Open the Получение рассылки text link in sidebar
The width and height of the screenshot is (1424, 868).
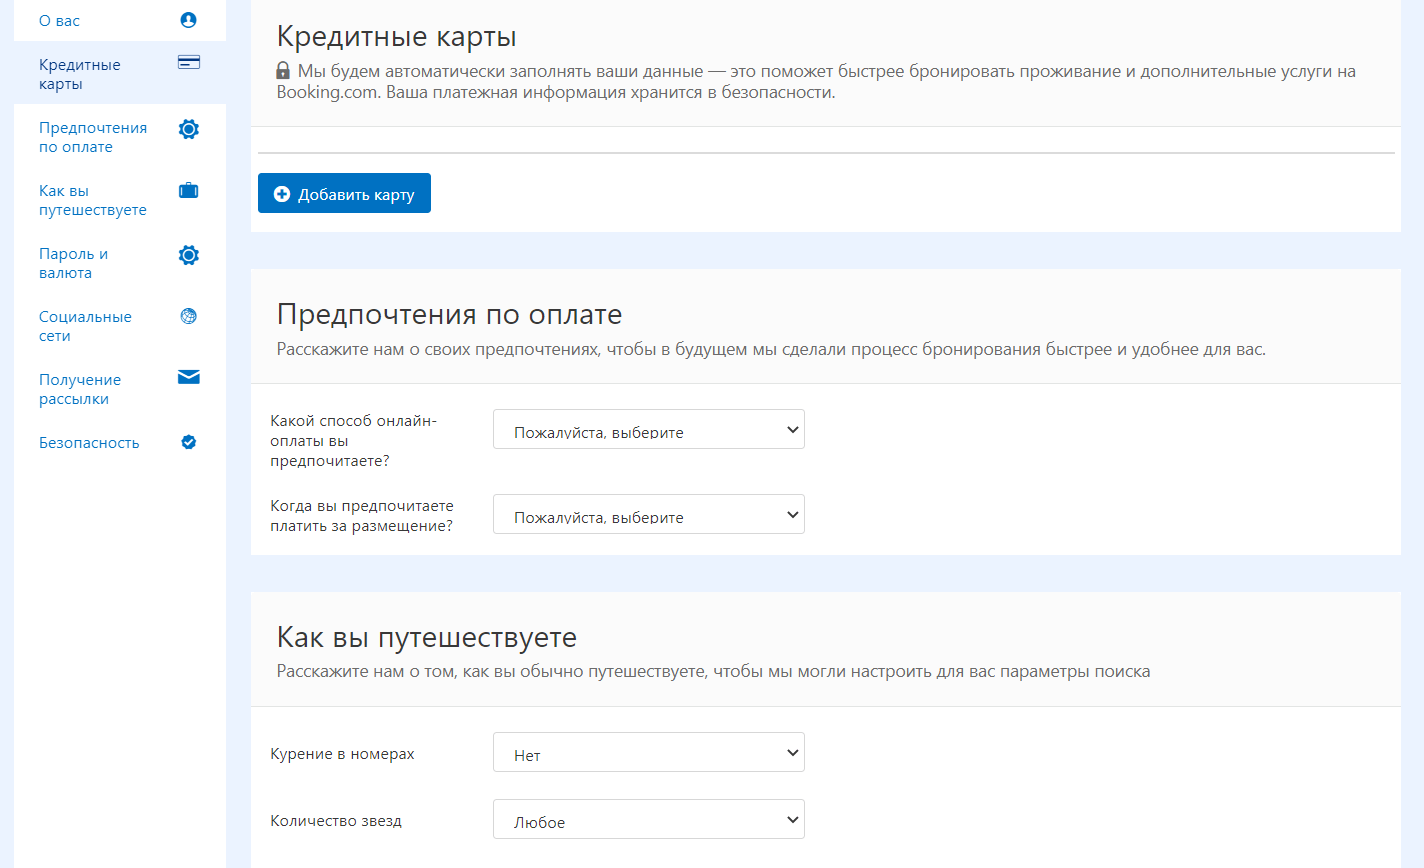pyautogui.click(x=80, y=389)
